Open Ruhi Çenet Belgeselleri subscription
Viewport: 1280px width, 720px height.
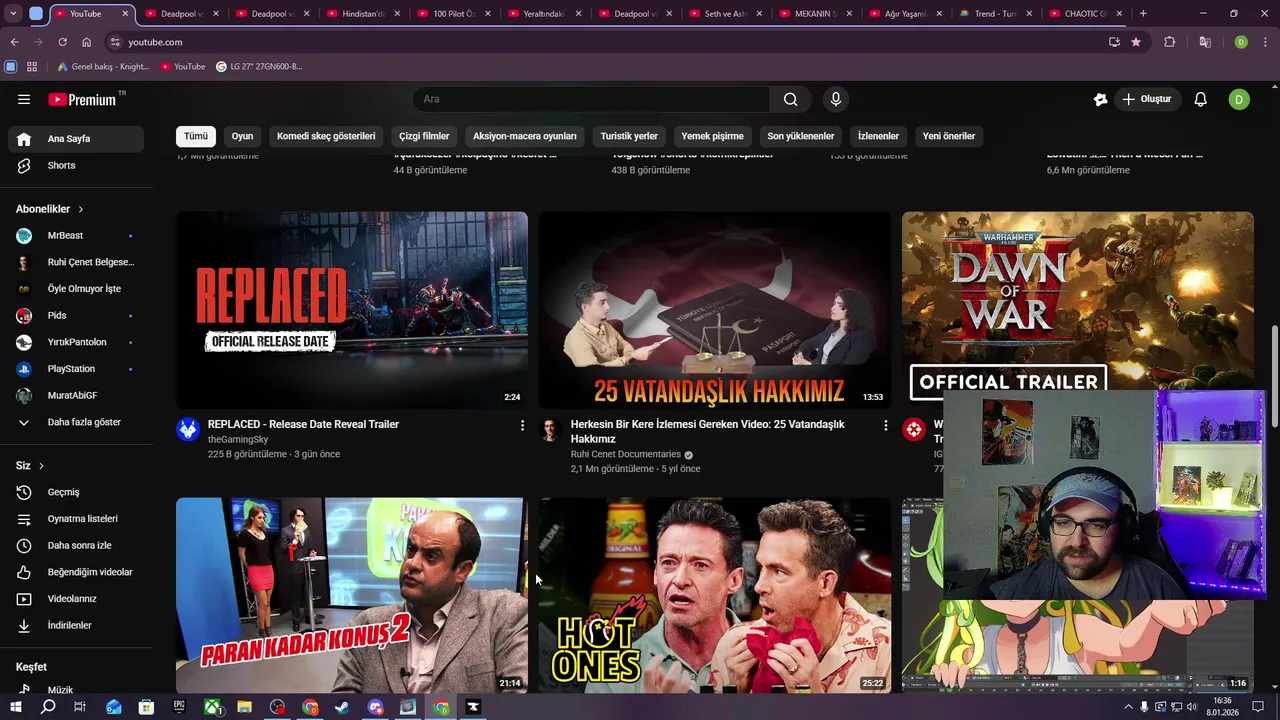(76, 262)
